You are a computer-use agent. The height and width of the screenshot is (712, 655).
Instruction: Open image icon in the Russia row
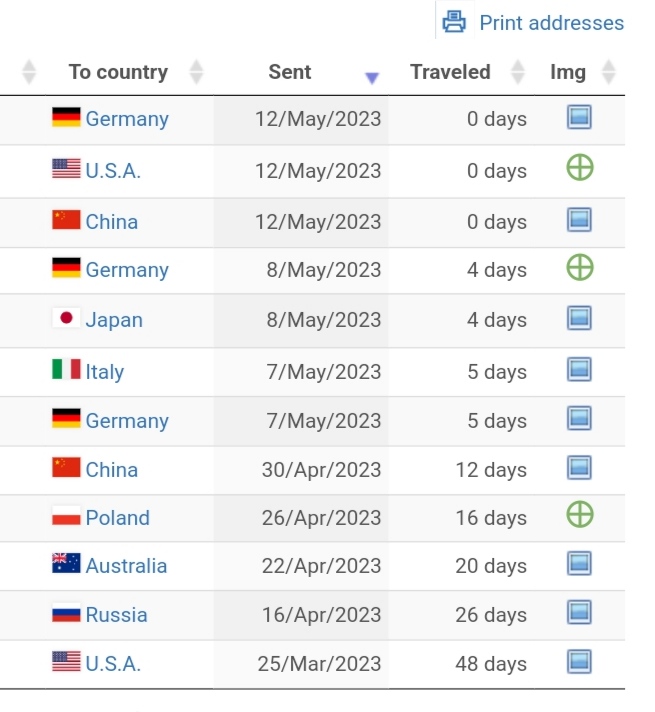pos(579,612)
